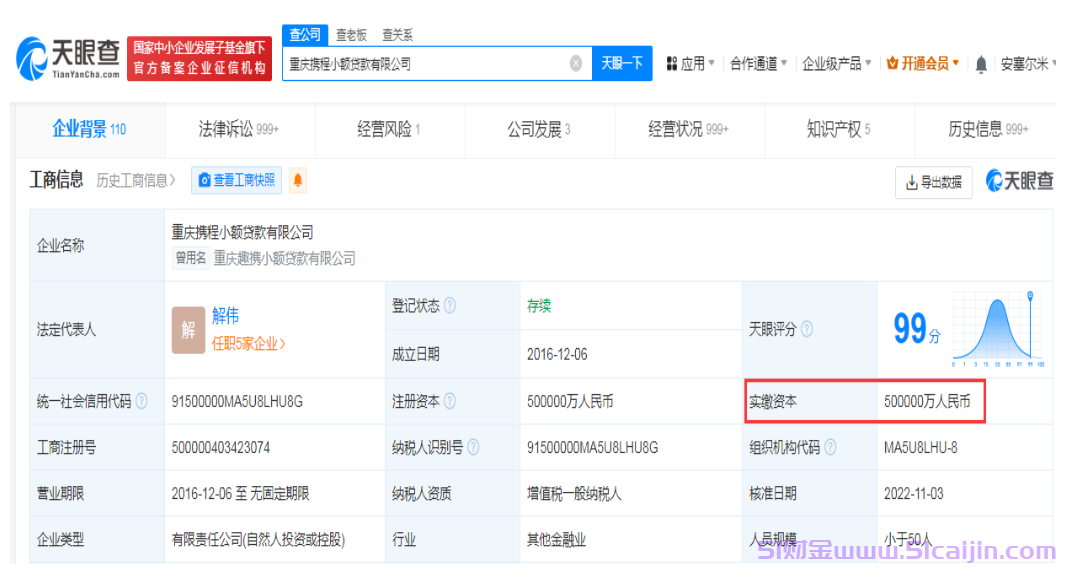Click the 天眼查 watermark icon near 导出数据

coord(994,182)
